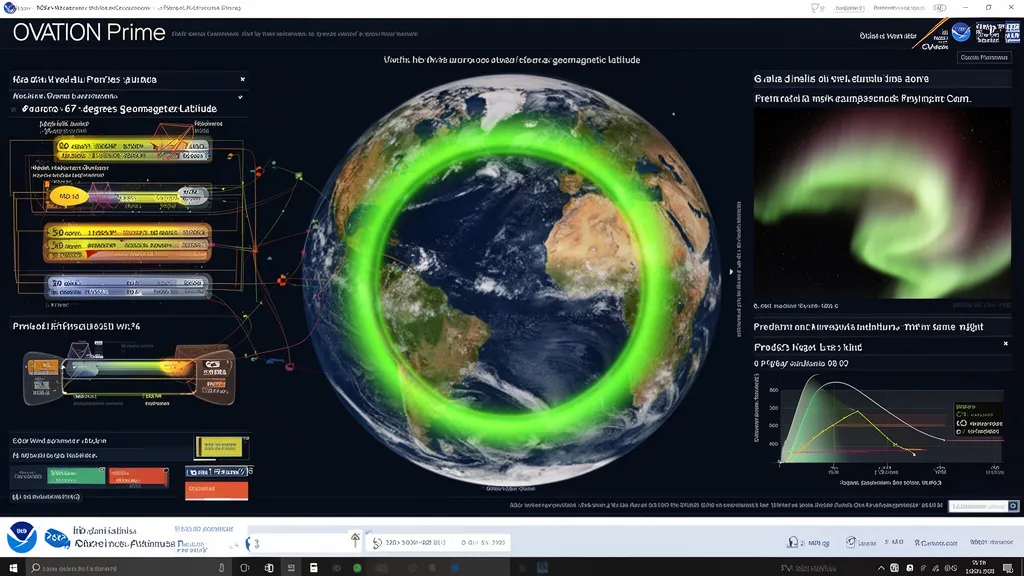The width and height of the screenshot is (1024, 576).
Task: Collapse the panel section above the 67 degrees row
Action: [240, 97]
